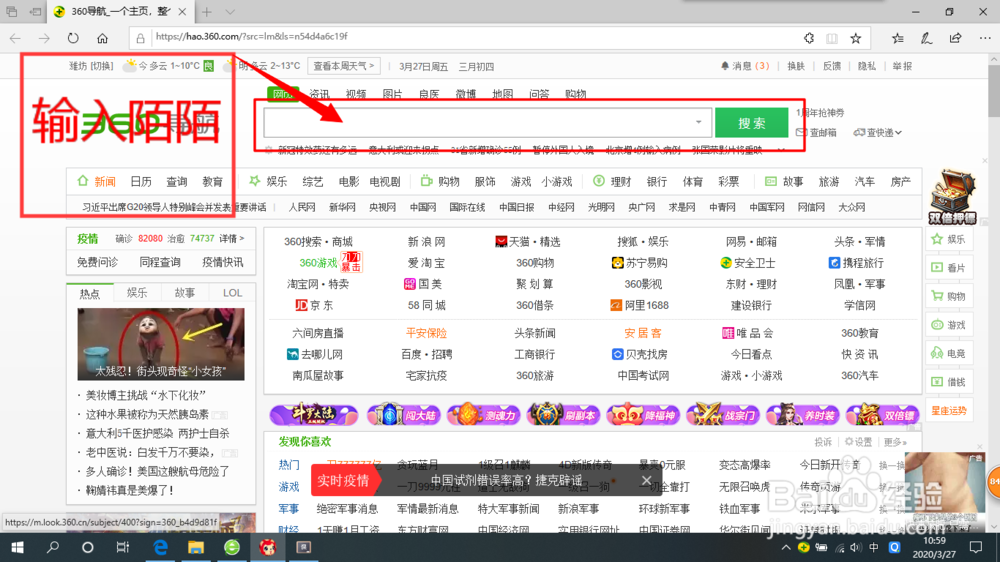Open new browser tab plus button

pyautogui.click(x=207, y=11)
